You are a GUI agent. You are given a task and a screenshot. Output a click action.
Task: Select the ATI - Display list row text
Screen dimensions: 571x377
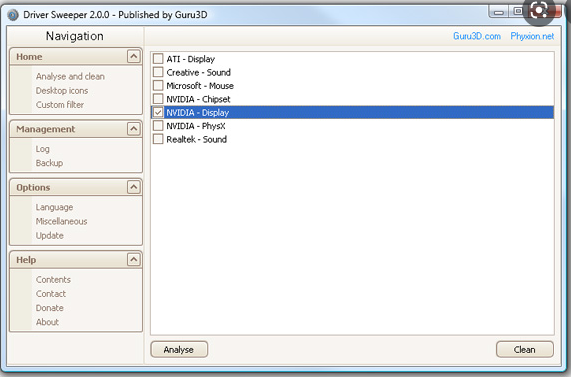[x=190, y=59]
